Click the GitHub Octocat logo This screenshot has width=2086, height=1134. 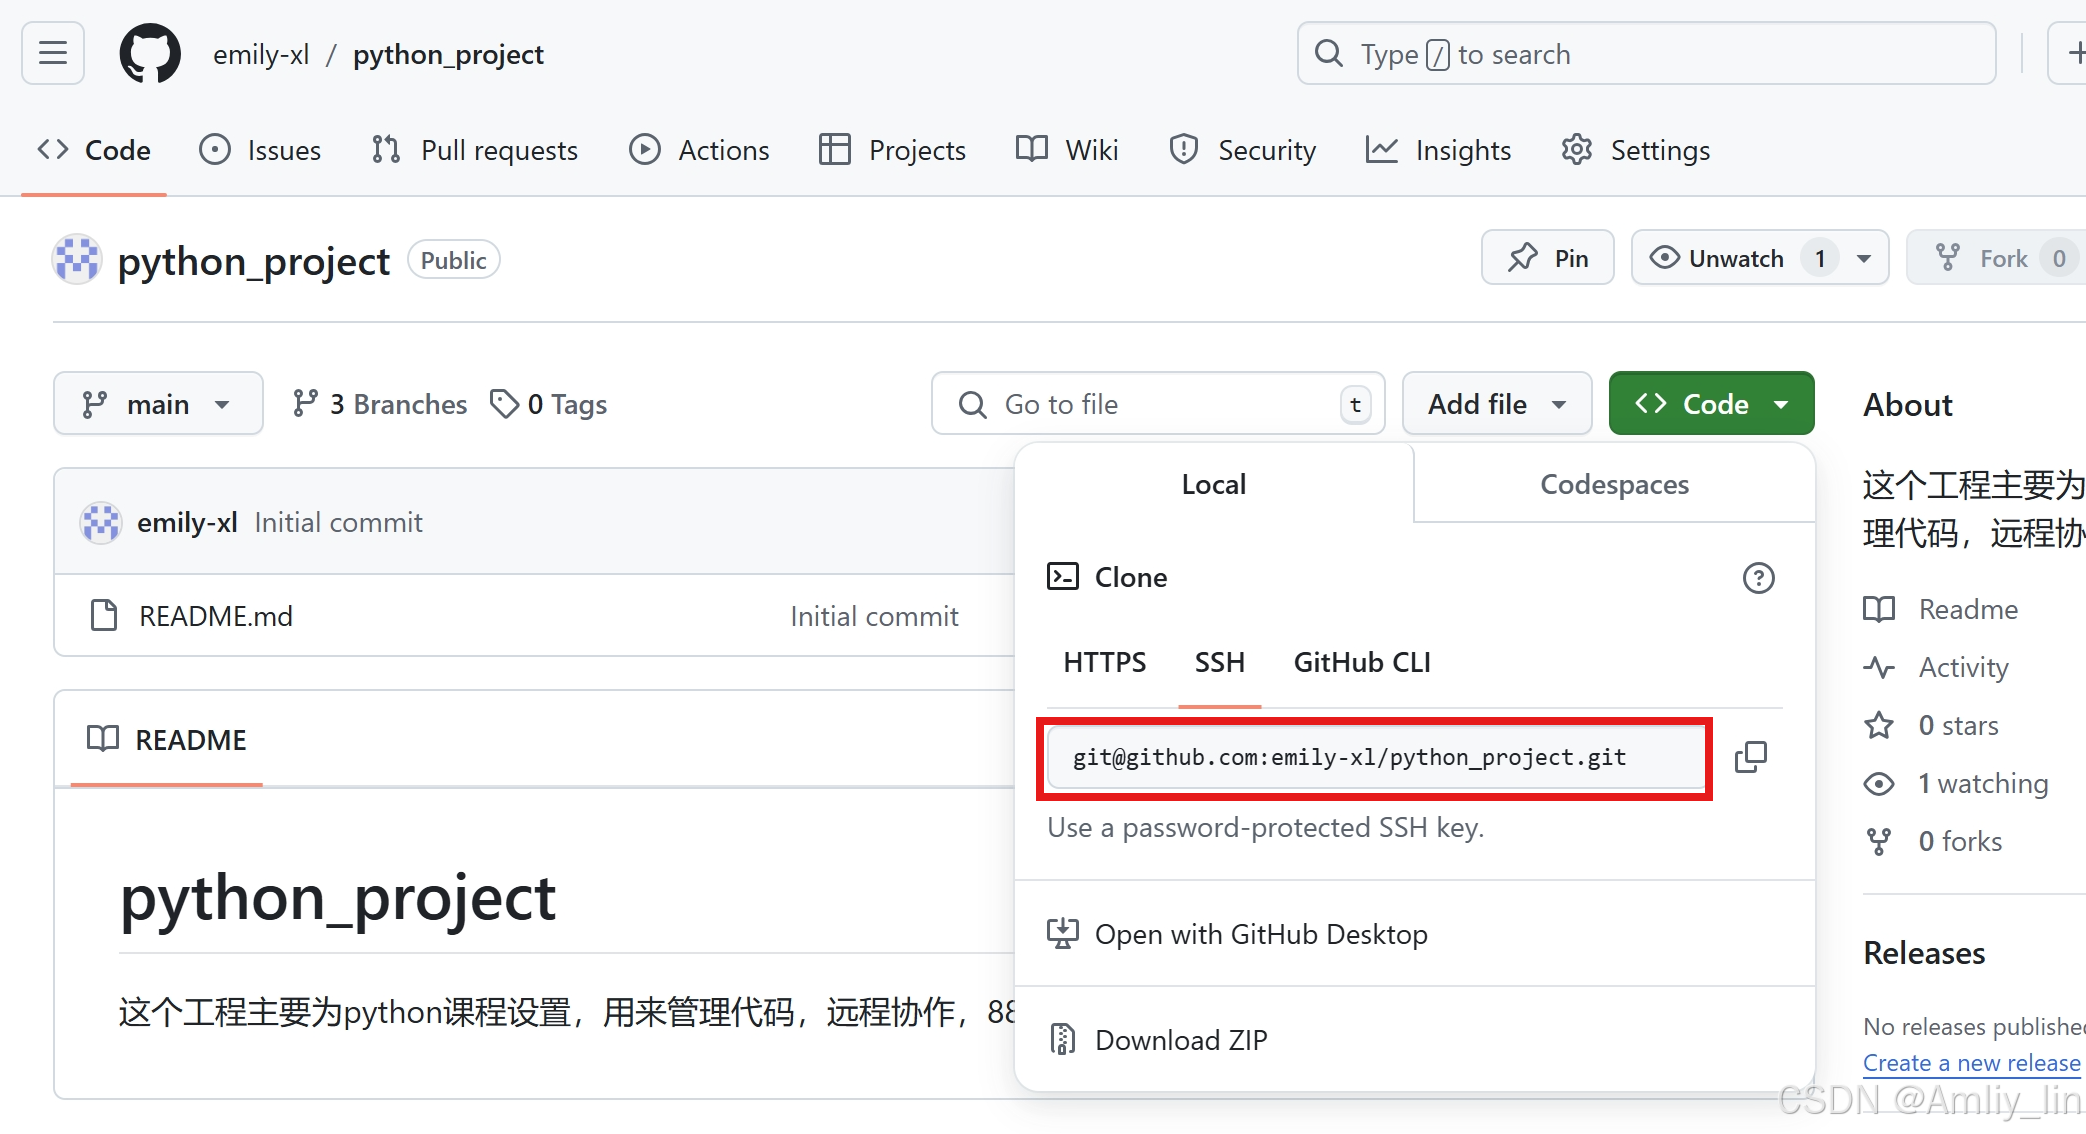[x=150, y=54]
